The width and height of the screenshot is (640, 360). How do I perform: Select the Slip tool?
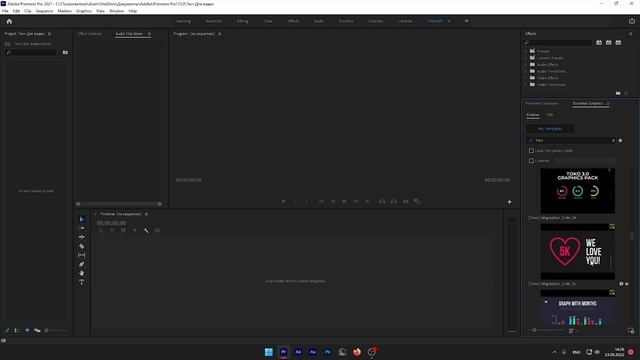tap(82, 255)
